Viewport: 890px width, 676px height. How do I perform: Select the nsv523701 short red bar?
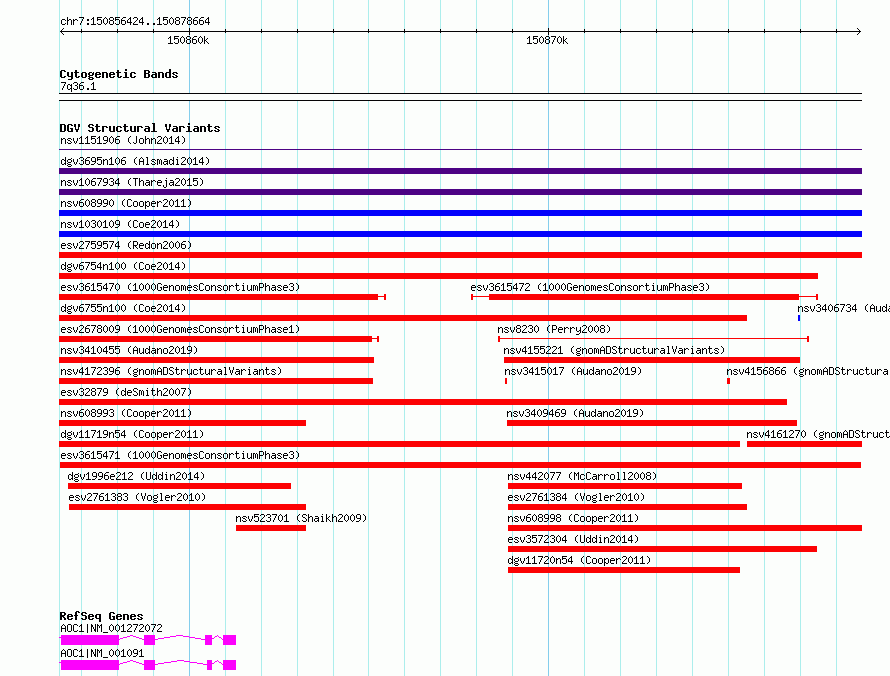tap(271, 528)
